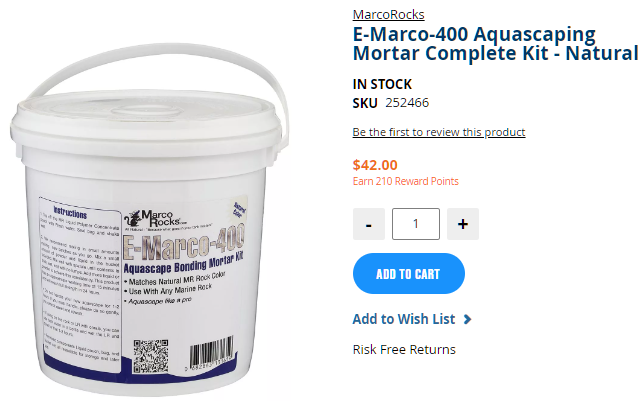Image resolution: width=644 pixels, height=401 pixels.
Task: Click the $42.00 price
Action: [x=375, y=165]
